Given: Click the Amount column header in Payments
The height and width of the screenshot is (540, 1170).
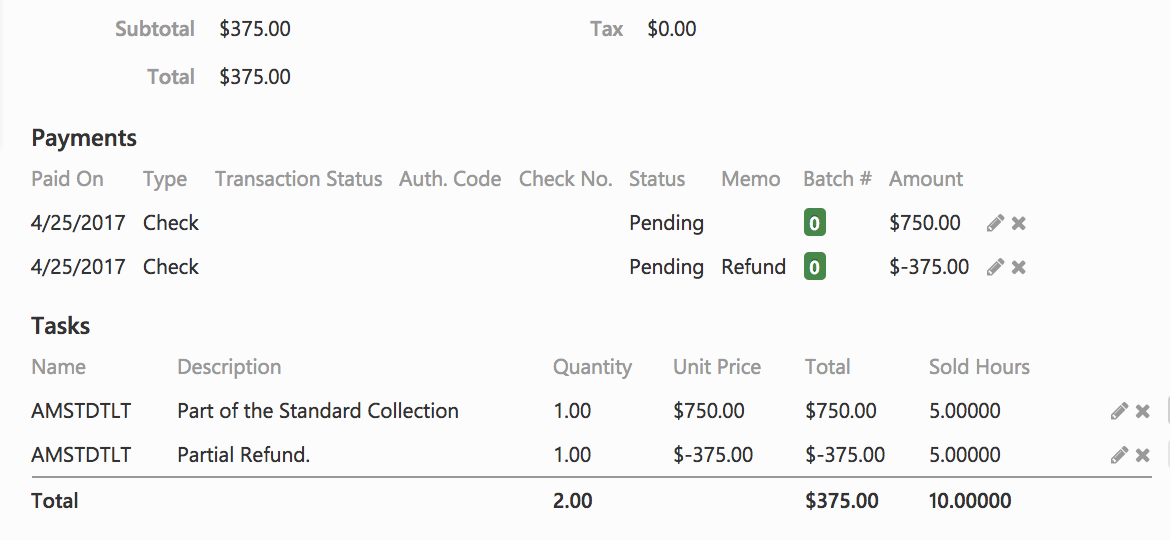Looking at the screenshot, I should click(926, 179).
